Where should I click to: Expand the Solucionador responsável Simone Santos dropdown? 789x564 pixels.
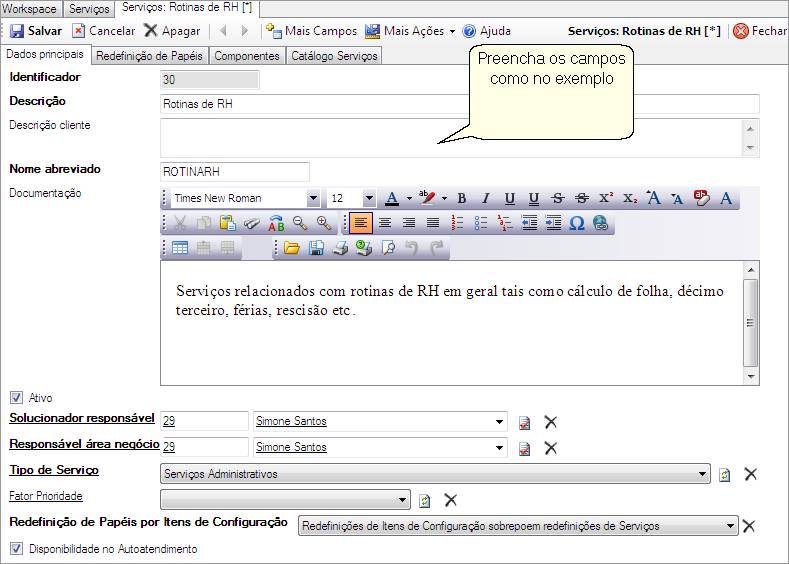(x=499, y=422)
